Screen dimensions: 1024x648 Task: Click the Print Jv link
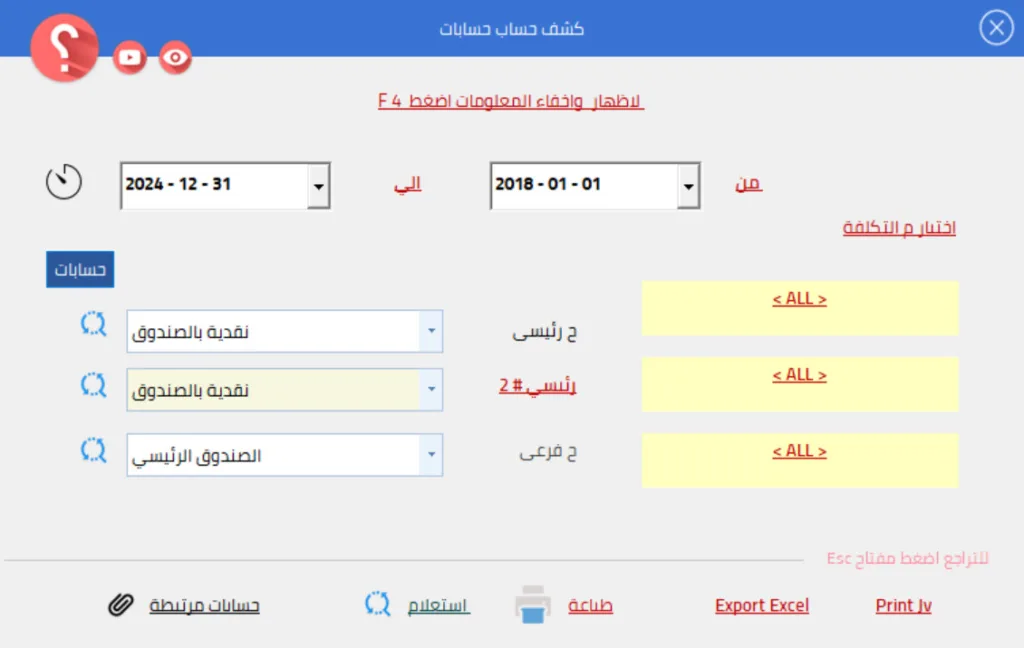(903, 606)
